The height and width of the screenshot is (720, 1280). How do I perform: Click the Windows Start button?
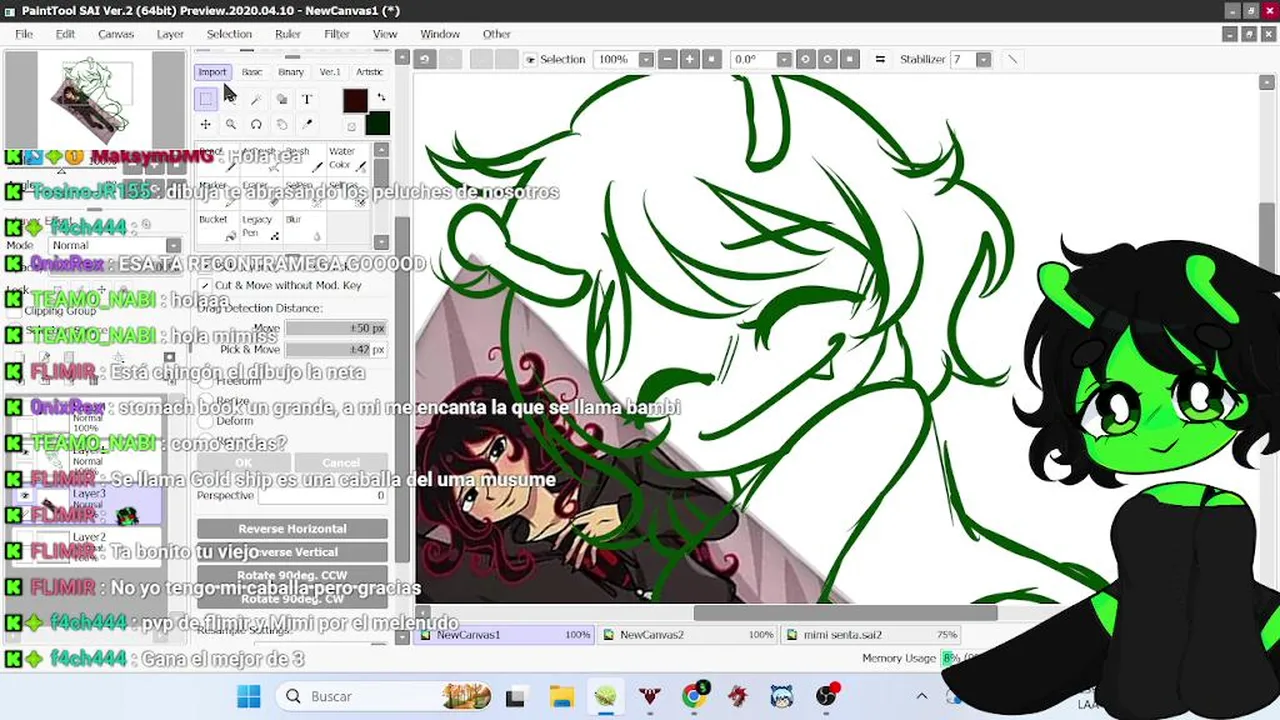[x=249, y=696]
